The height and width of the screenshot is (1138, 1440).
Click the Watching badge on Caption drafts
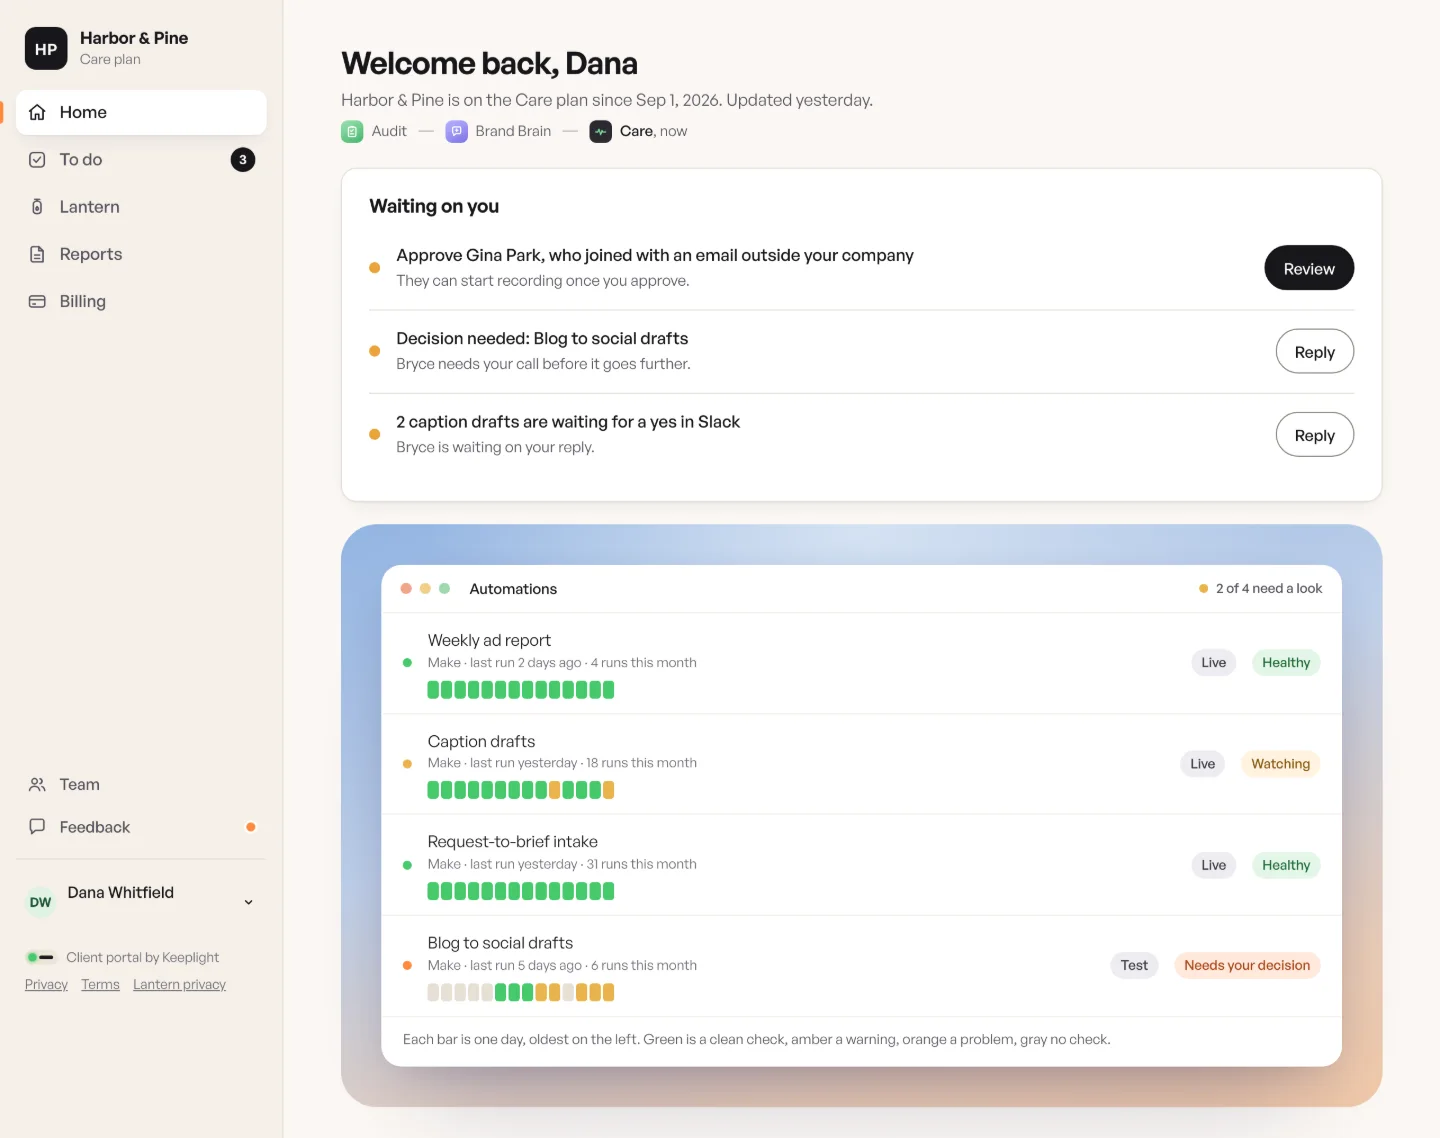tap(1280, 764)
